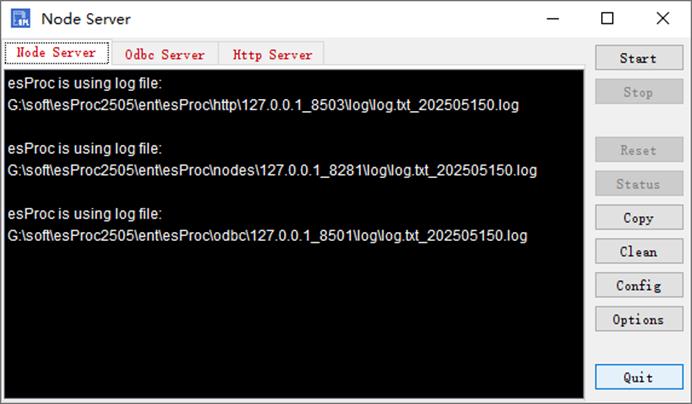
Task: Switch to the Node Server tab
Action: tap(56, 53)
